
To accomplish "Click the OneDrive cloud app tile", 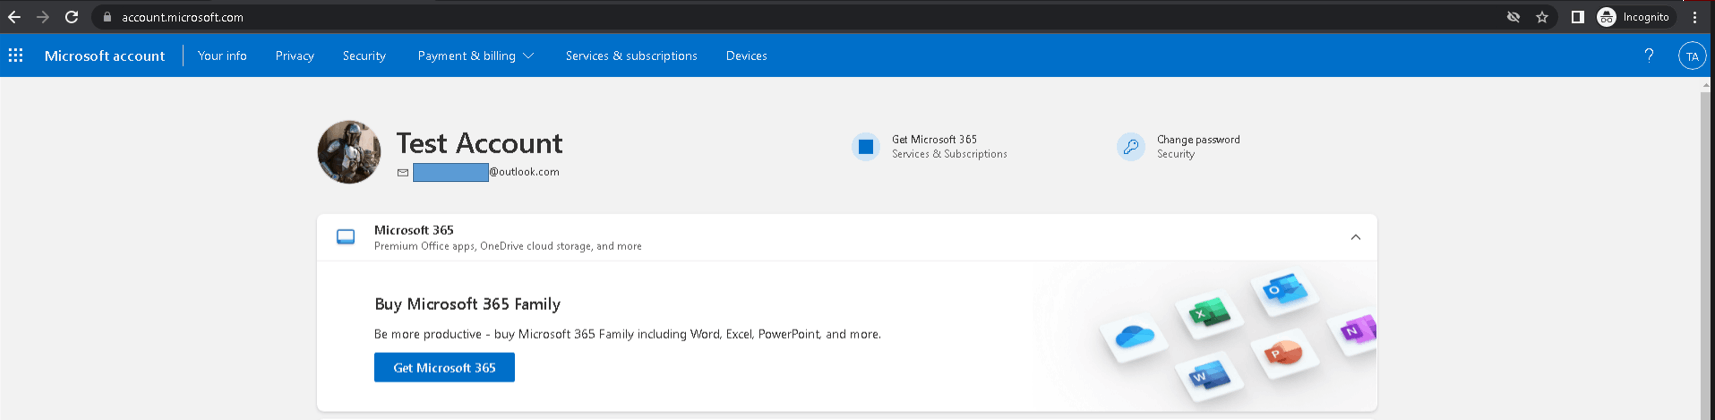I will (1134, 337).
